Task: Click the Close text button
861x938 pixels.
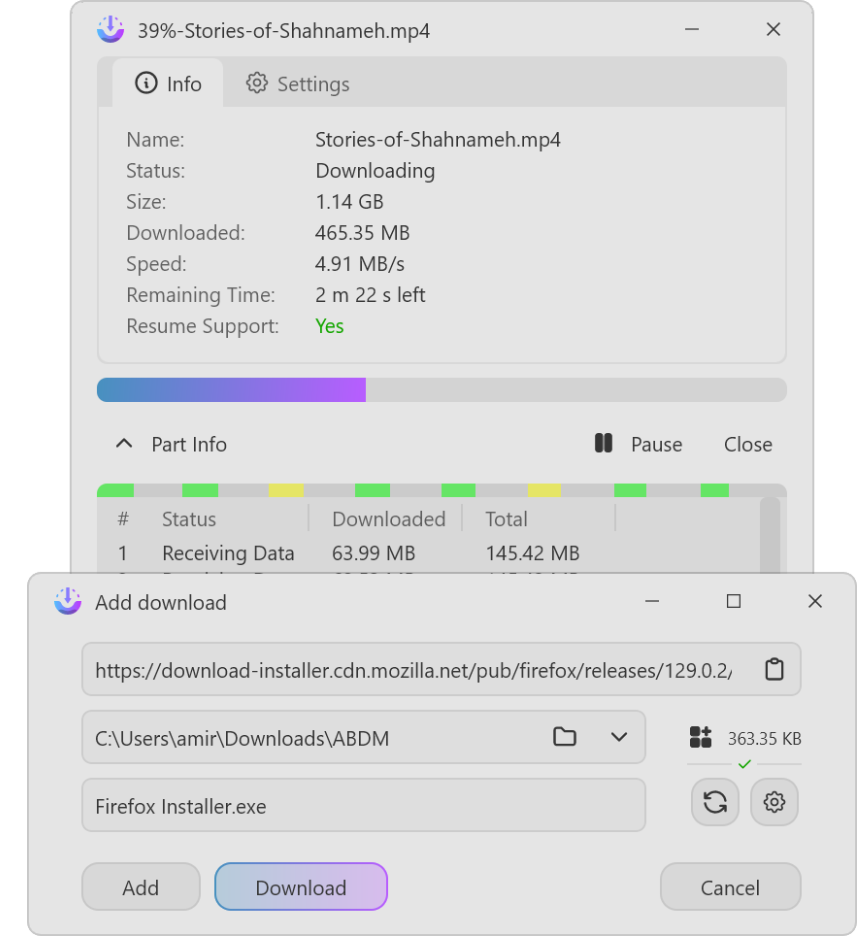Action: (748, 444)
